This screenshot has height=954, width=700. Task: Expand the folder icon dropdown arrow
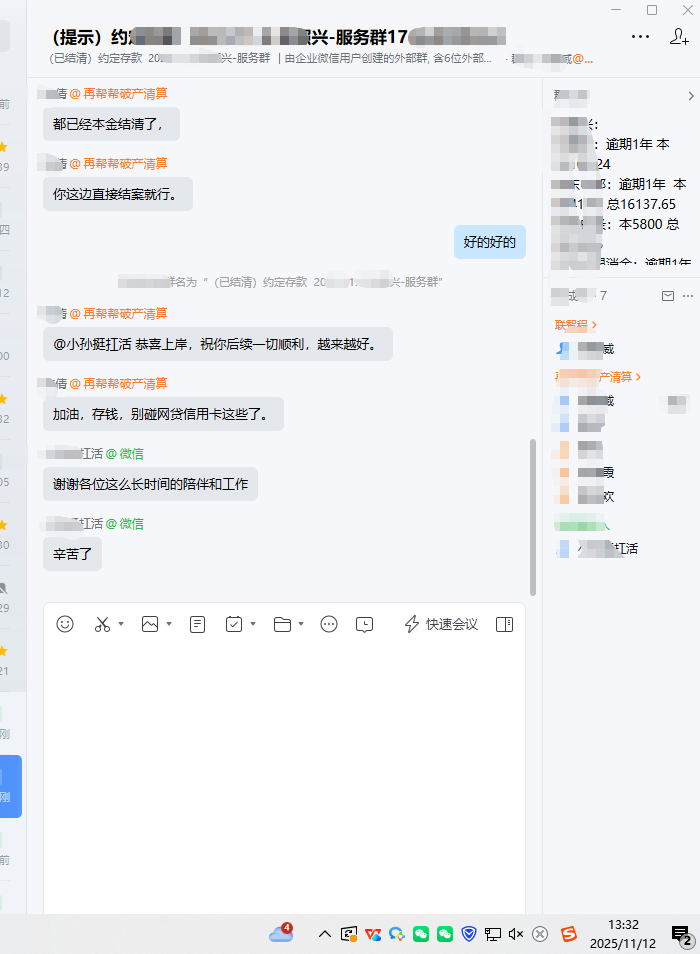302,624
